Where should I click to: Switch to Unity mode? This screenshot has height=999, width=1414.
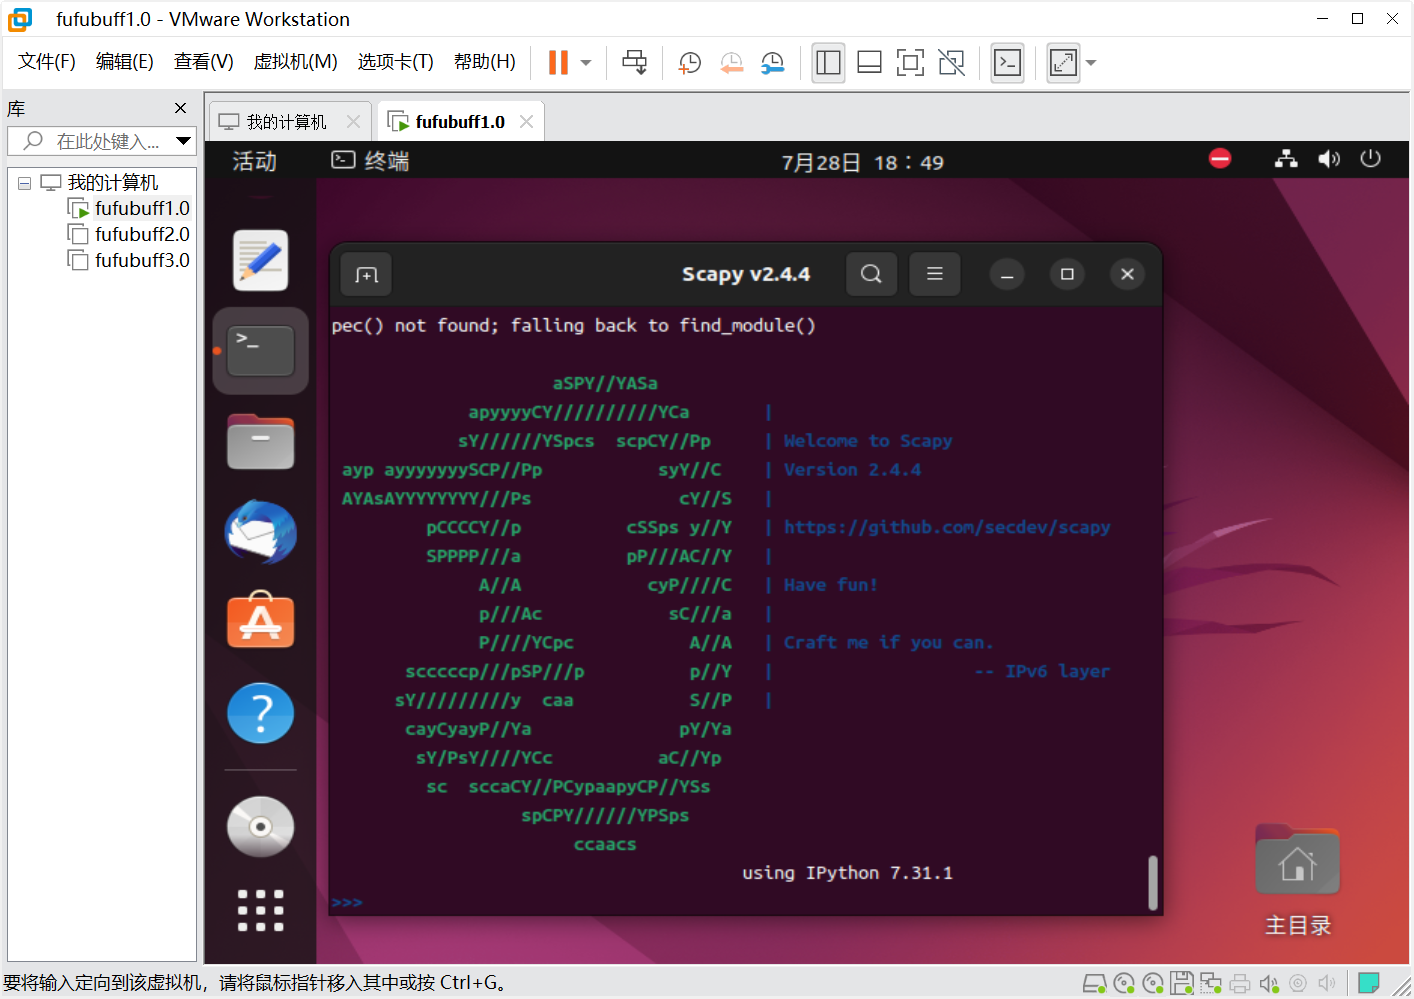(x=952, y=63)
